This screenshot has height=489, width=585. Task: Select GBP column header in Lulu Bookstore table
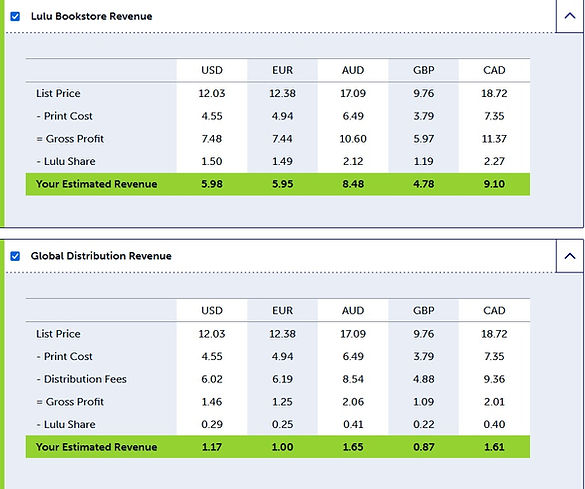pos(423,70)
